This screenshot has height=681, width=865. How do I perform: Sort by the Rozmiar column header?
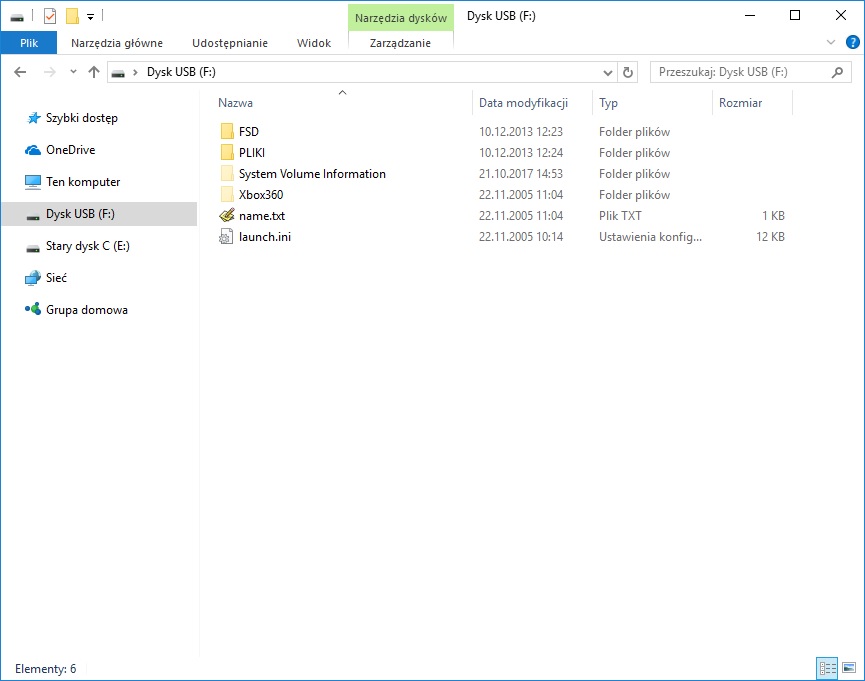point(740,103)
